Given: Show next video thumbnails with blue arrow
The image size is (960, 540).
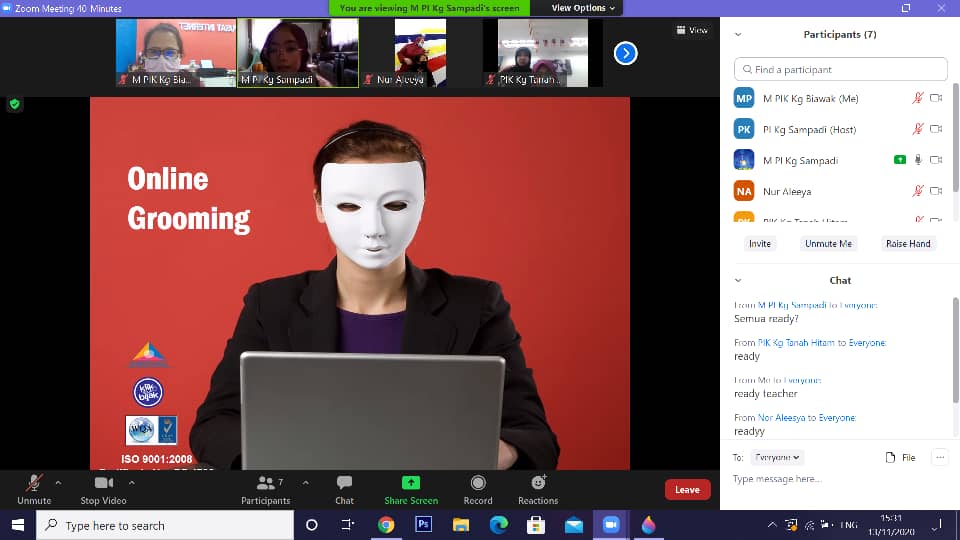Looking at the screenshot, I should tap(625, 53).
